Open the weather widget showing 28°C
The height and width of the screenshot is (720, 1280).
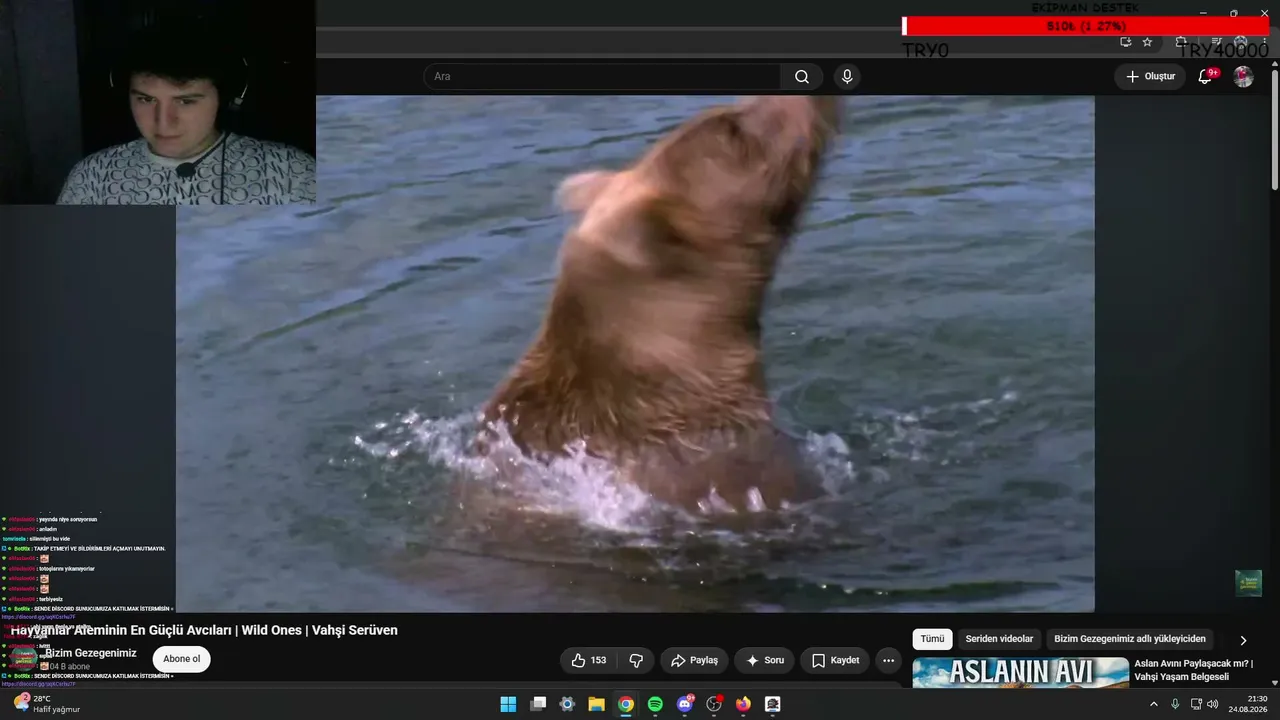[x=46, y=704]
